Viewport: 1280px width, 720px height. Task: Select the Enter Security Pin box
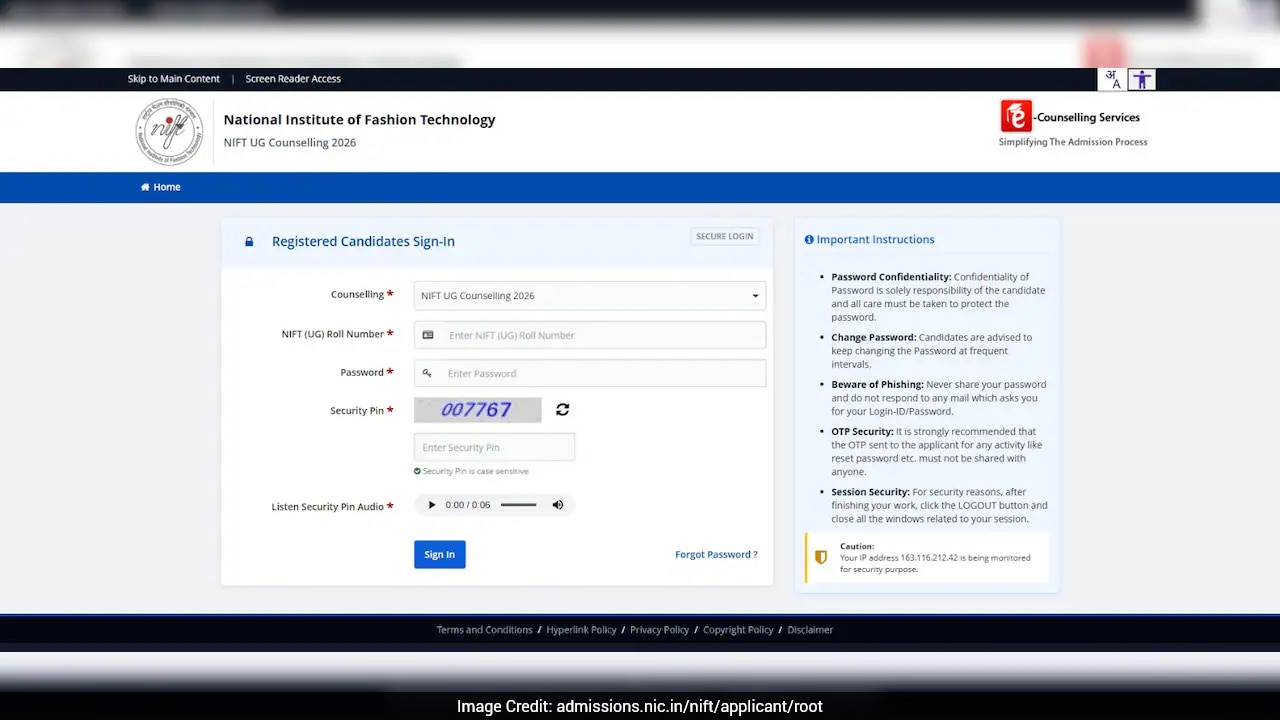tap(494, 447)
